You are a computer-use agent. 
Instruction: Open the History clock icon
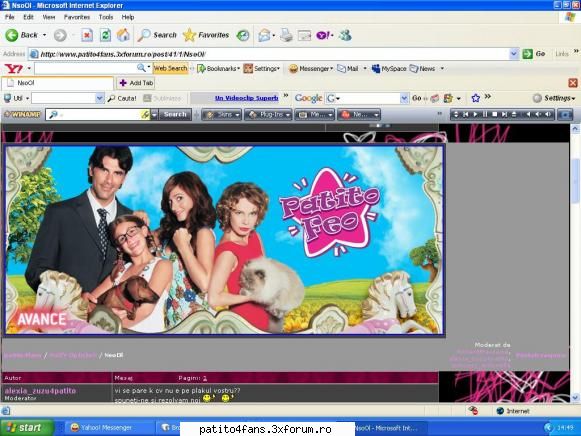coord(243,36)
